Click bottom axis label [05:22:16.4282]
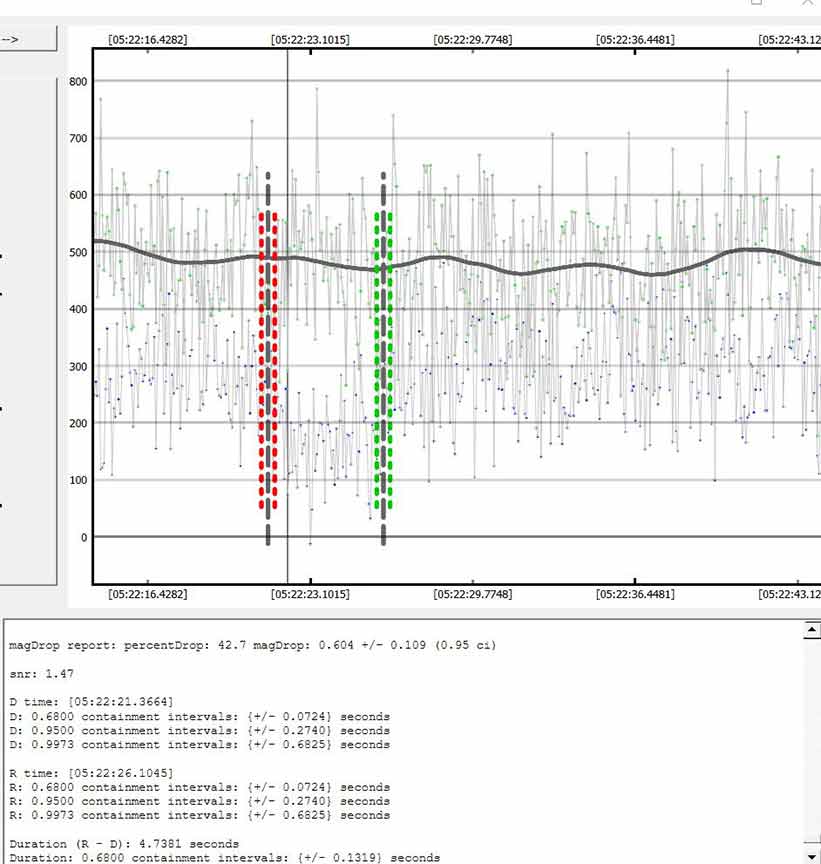 click(148, 594)
